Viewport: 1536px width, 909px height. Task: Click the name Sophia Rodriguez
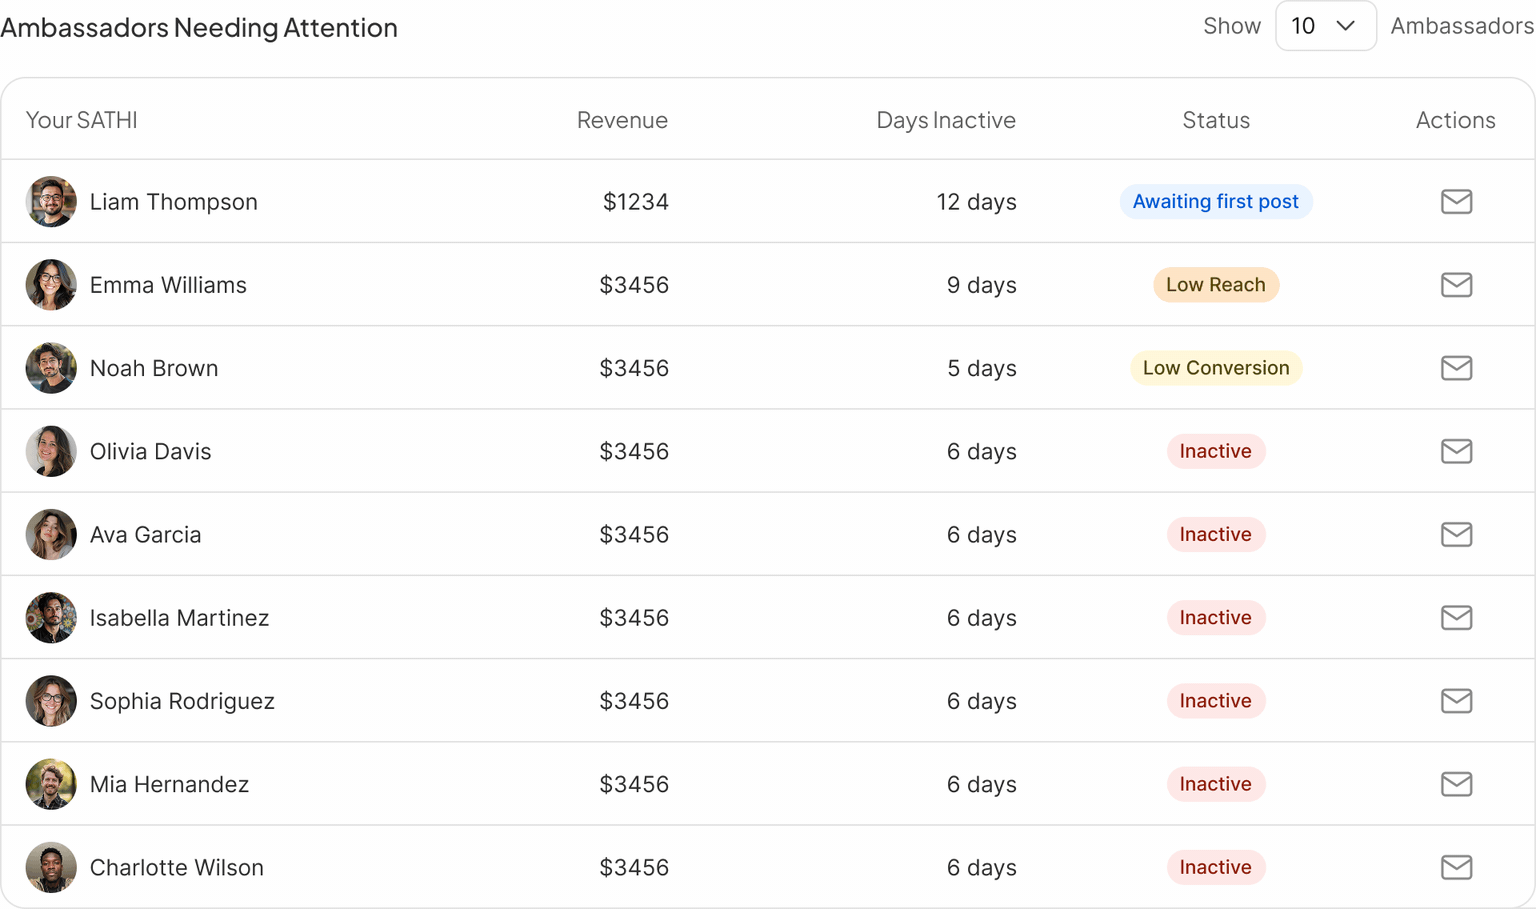click(x=182, y=701)
